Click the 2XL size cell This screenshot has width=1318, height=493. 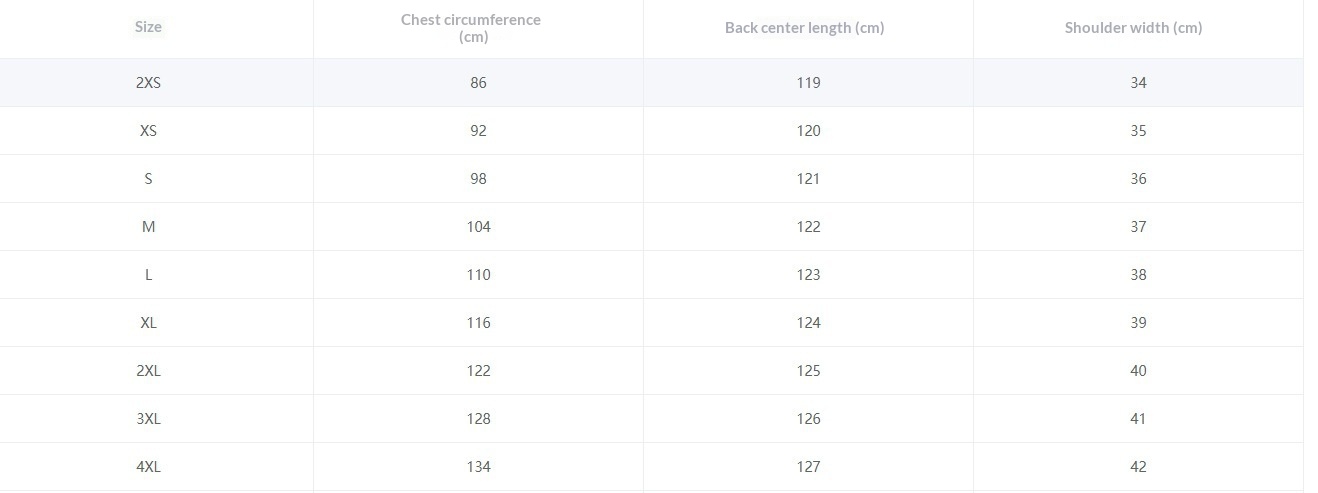[148, 371]
